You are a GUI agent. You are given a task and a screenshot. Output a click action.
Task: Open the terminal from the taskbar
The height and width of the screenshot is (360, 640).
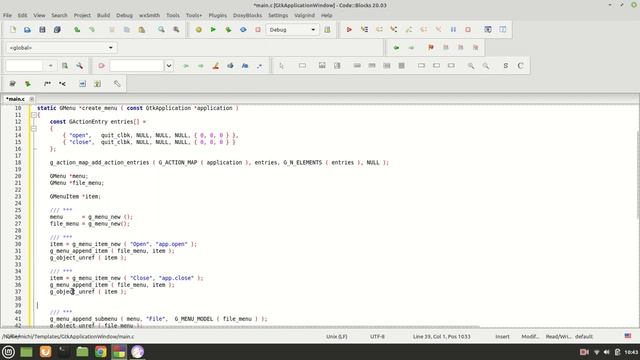coord(64,352)
